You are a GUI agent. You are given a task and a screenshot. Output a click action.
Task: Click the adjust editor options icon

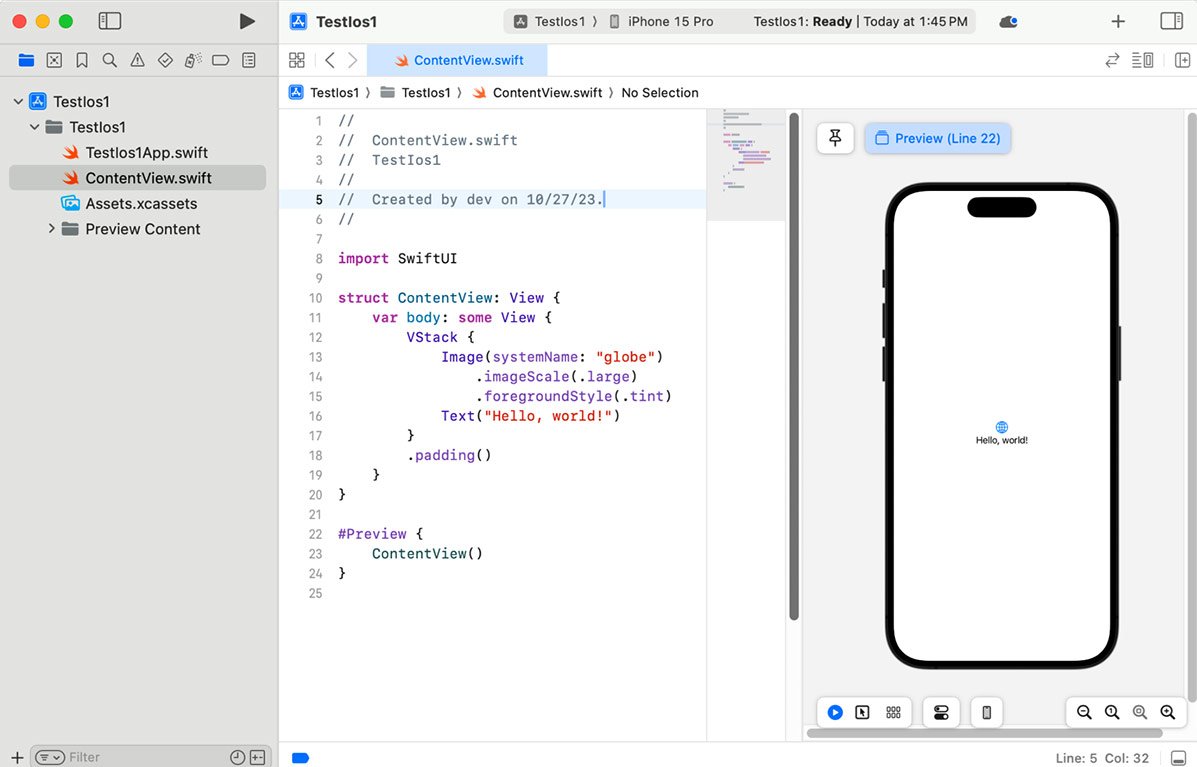(1143, 60)
